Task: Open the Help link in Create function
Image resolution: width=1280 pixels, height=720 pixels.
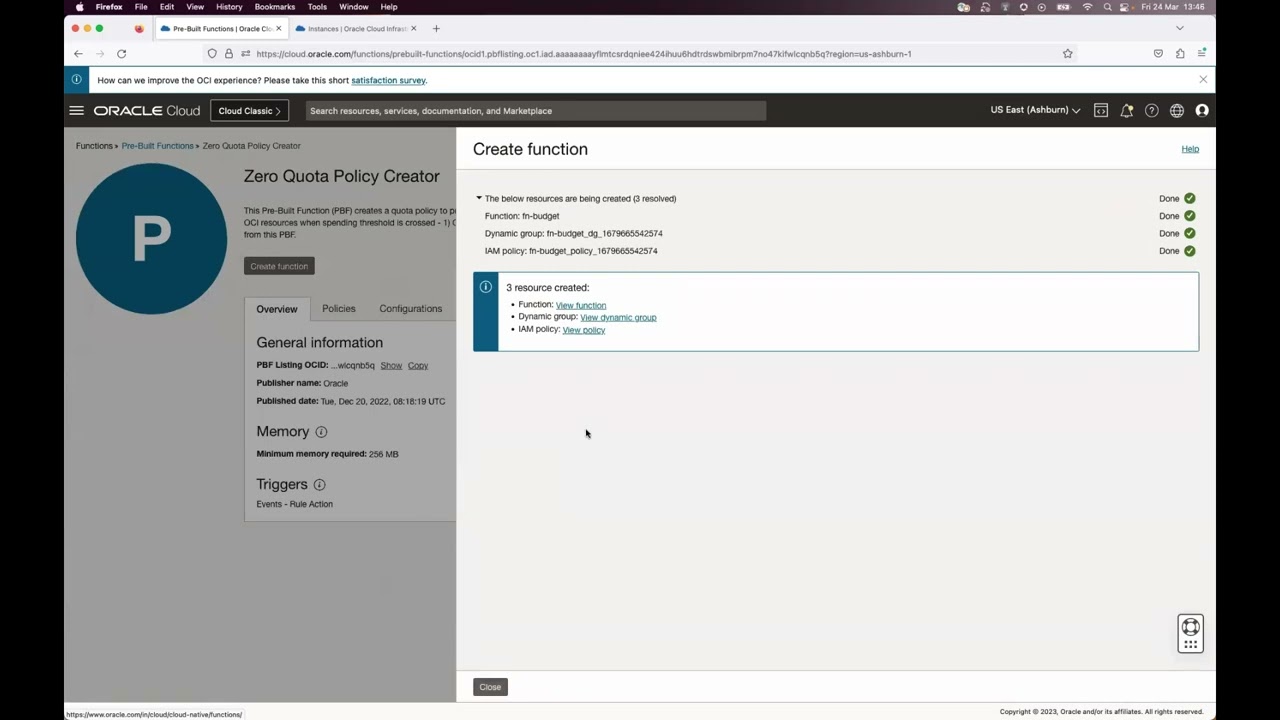Action: 1190,149
